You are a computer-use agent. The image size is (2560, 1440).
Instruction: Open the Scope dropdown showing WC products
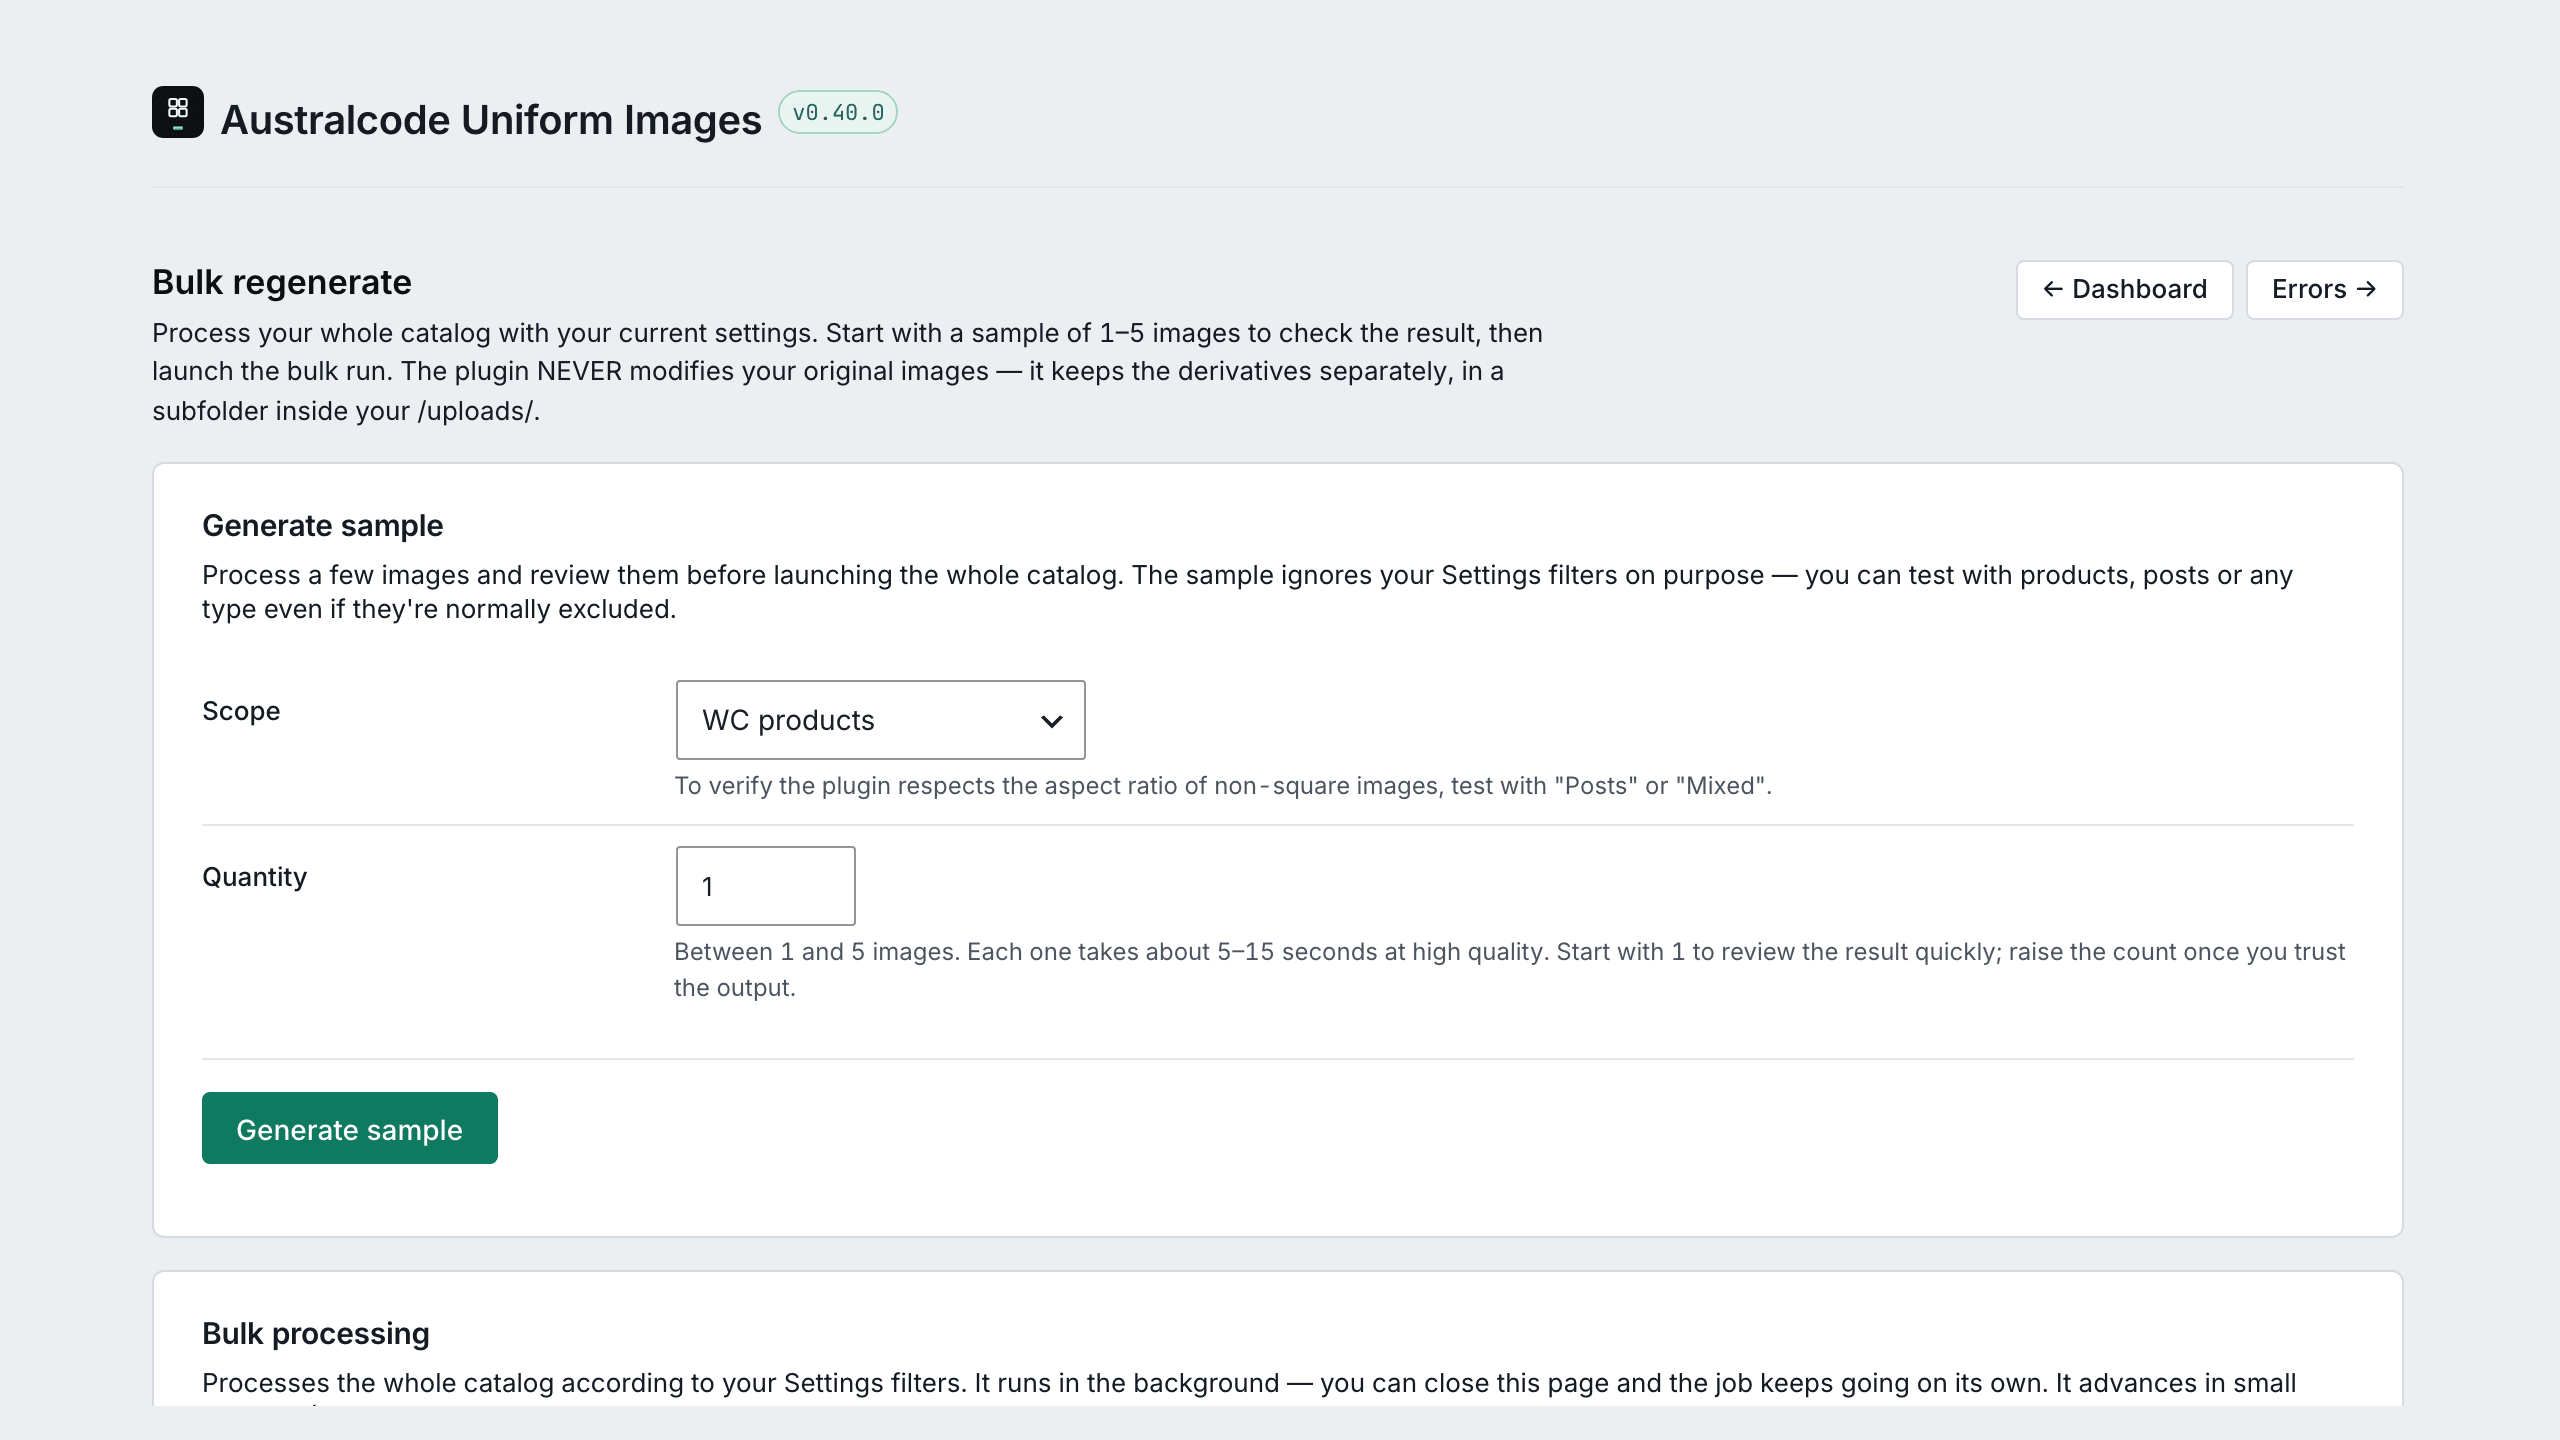[880, 720]
